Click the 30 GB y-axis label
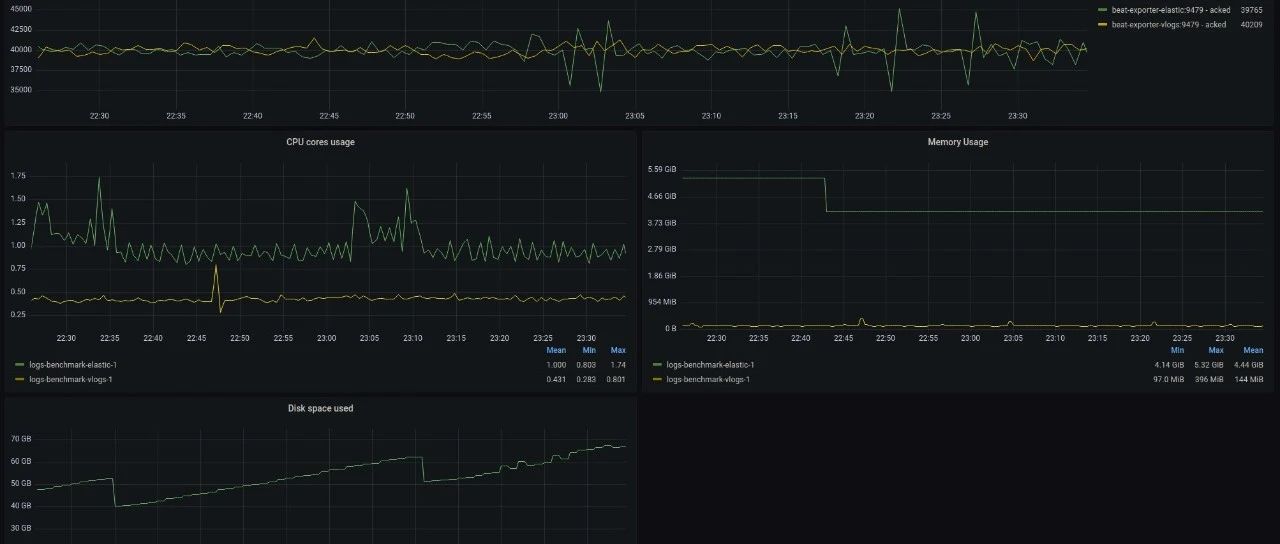The height and width of the screenshot is (544, 1280). coord(21,528)
